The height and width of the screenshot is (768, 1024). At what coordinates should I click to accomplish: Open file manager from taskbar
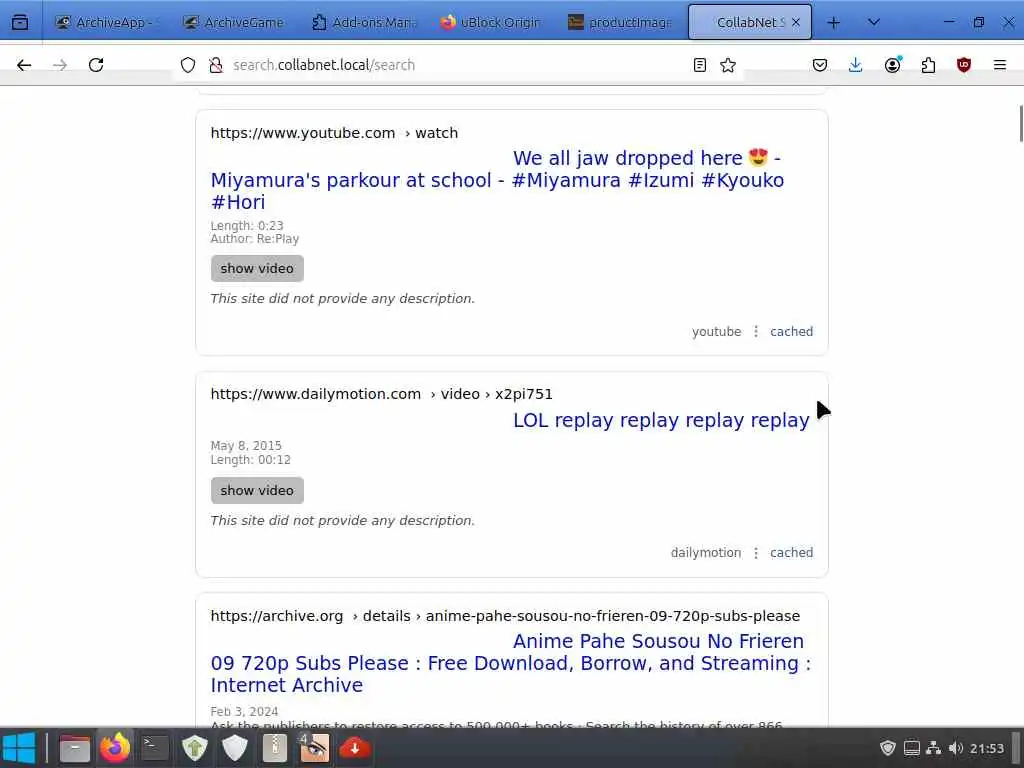pos(74,748)
